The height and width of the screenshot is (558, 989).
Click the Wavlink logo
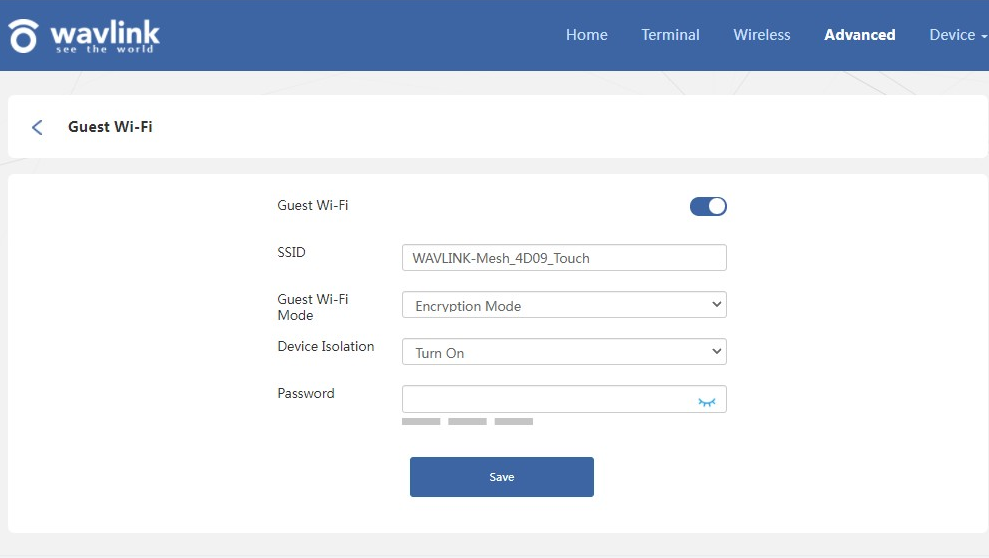point(84,35)
